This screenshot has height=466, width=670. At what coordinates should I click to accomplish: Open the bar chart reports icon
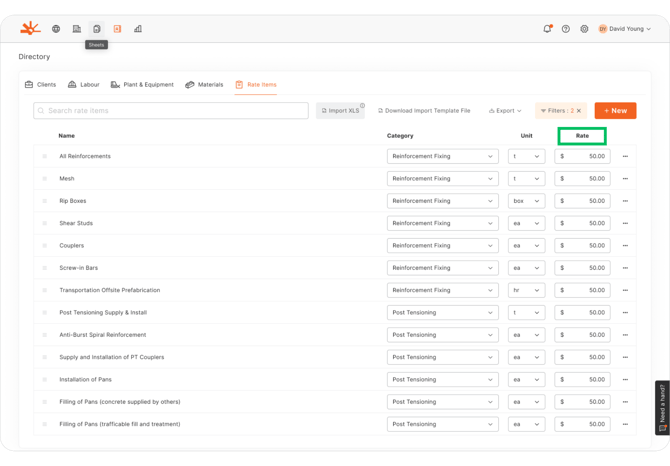tap(138, 29)
